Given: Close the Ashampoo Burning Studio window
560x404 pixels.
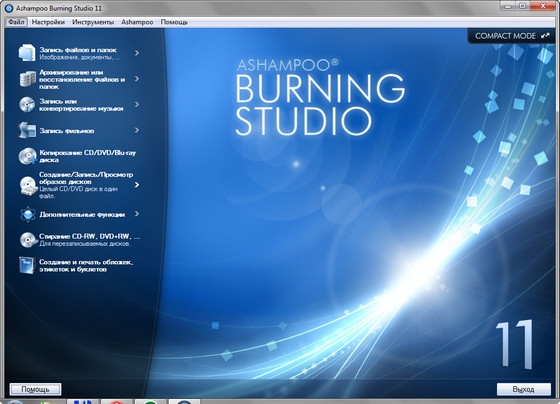Looking at the screenshot, I should point(542,6).
